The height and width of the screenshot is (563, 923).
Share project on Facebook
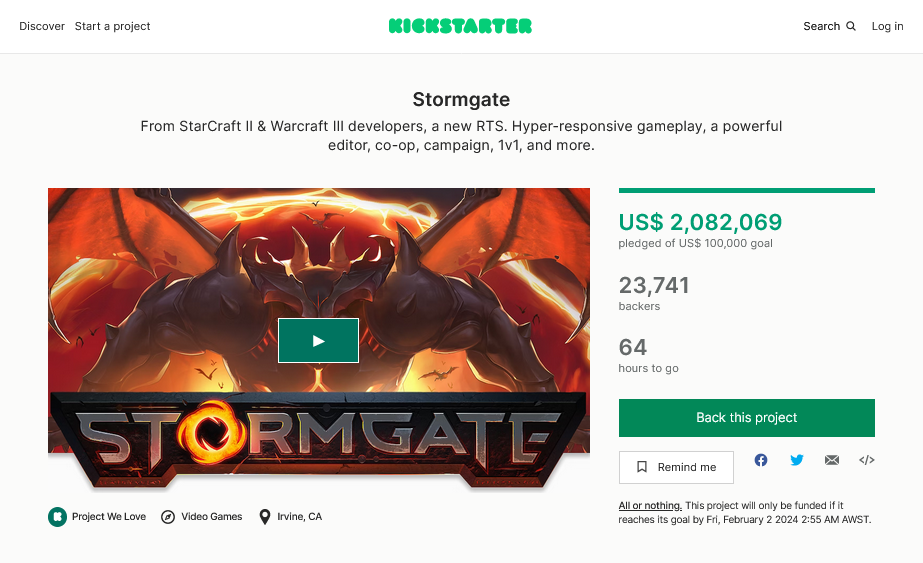[761, 460]
